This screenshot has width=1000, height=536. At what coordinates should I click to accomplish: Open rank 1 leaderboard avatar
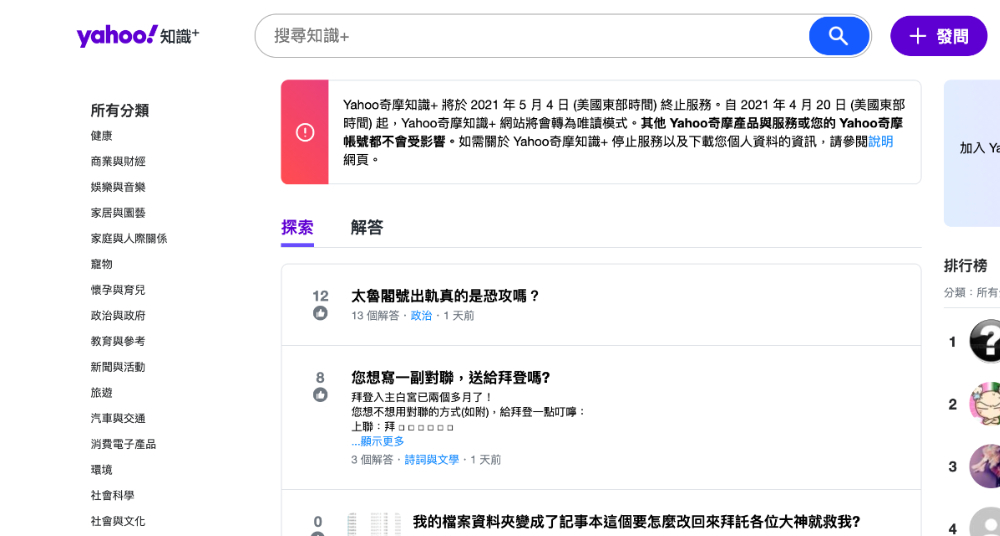click(985, 342)
